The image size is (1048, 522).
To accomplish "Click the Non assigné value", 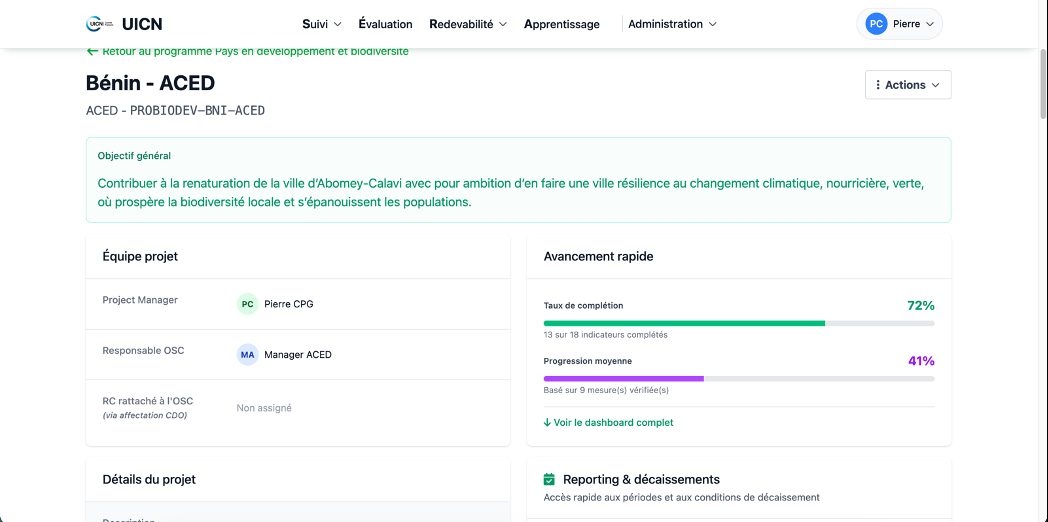I will click(264, 408).
